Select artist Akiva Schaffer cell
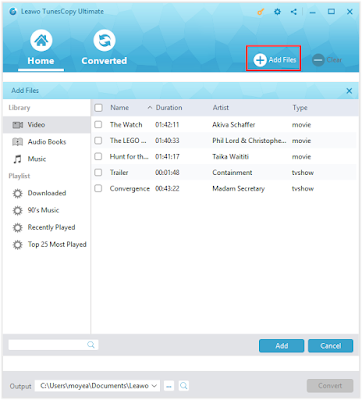The image size is (362, 400). tap(234, 125)
